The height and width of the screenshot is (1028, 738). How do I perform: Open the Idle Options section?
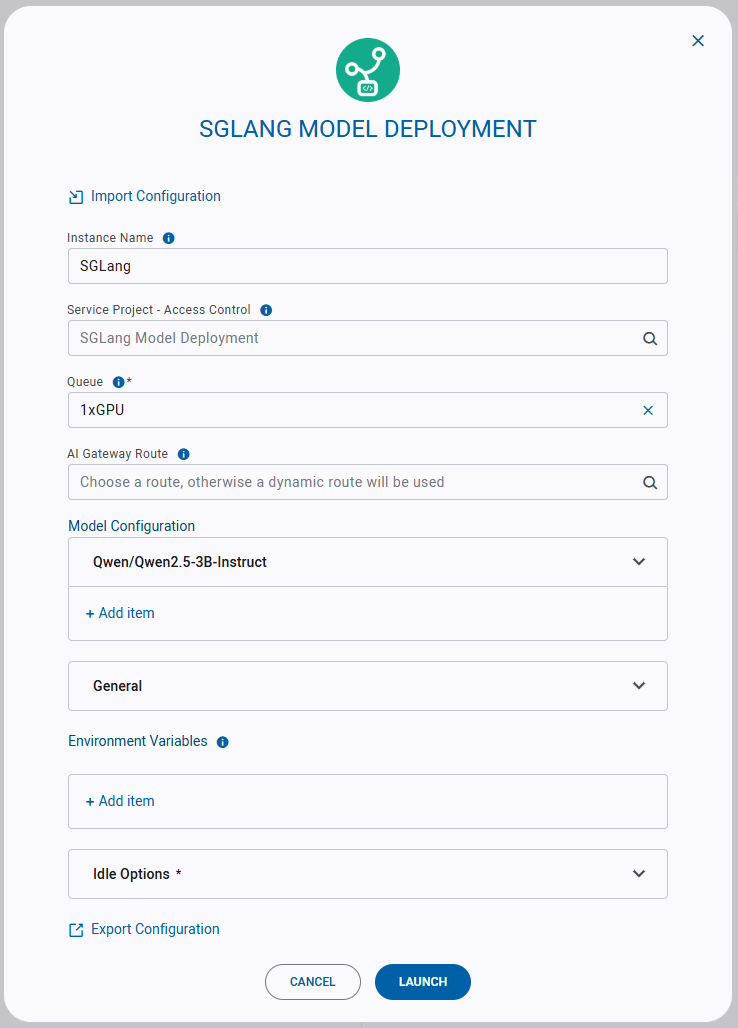click(639, 873)
